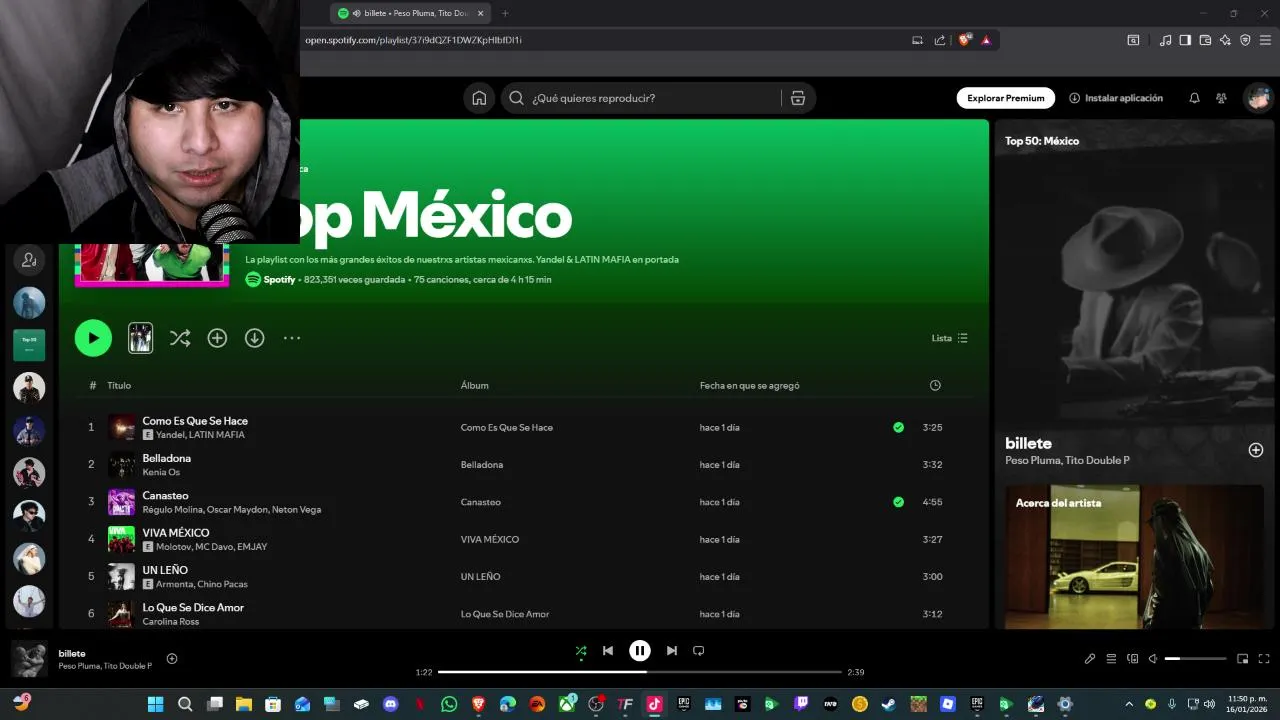Open browser hamburger menu
The width and height of the screenshot is (1280, 720).
(x=1265, y=40)
